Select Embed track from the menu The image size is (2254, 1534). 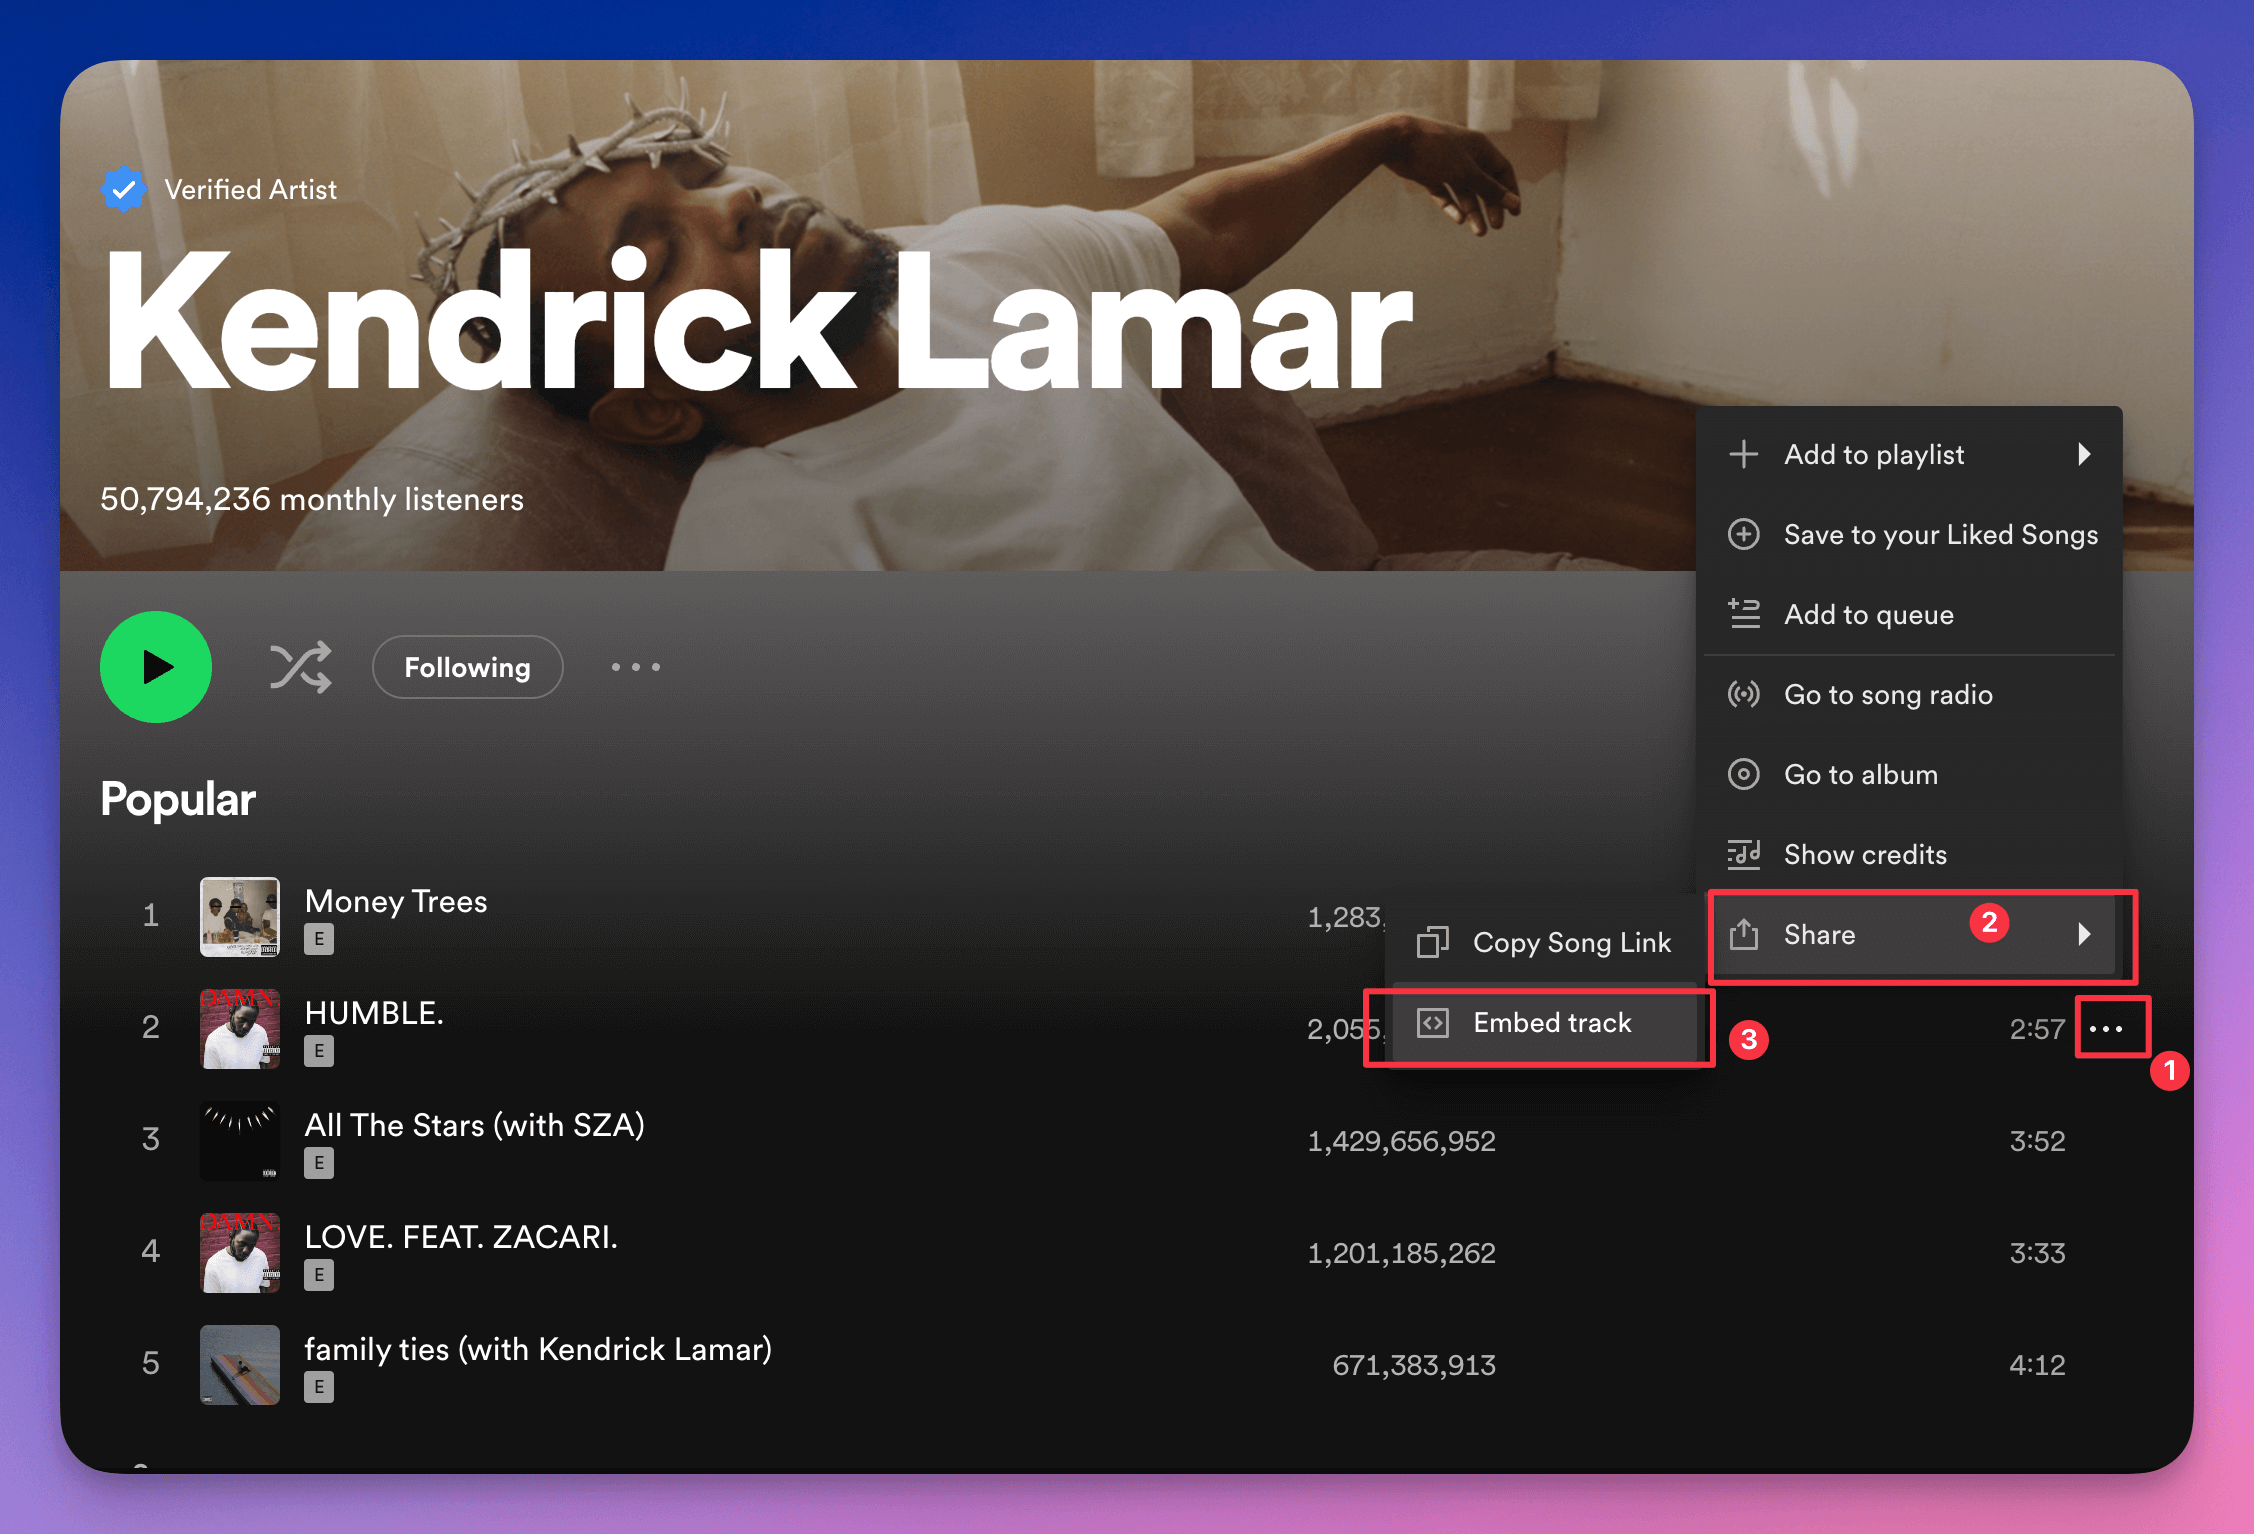1551,1023
